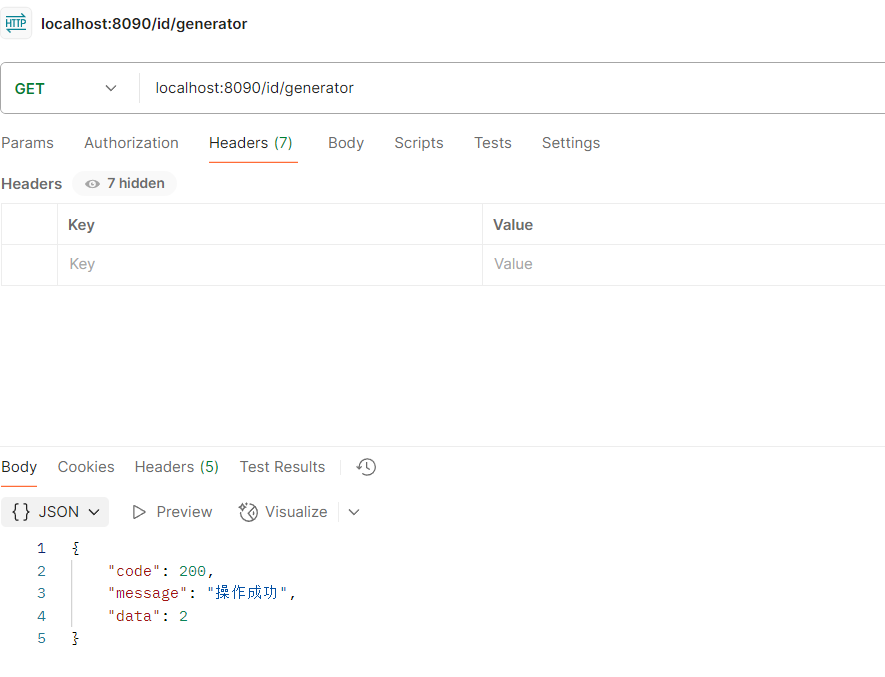Viewport: 885px width, 677px height.
Task: Click the request history clock icon
Action: tap(365, 466)
